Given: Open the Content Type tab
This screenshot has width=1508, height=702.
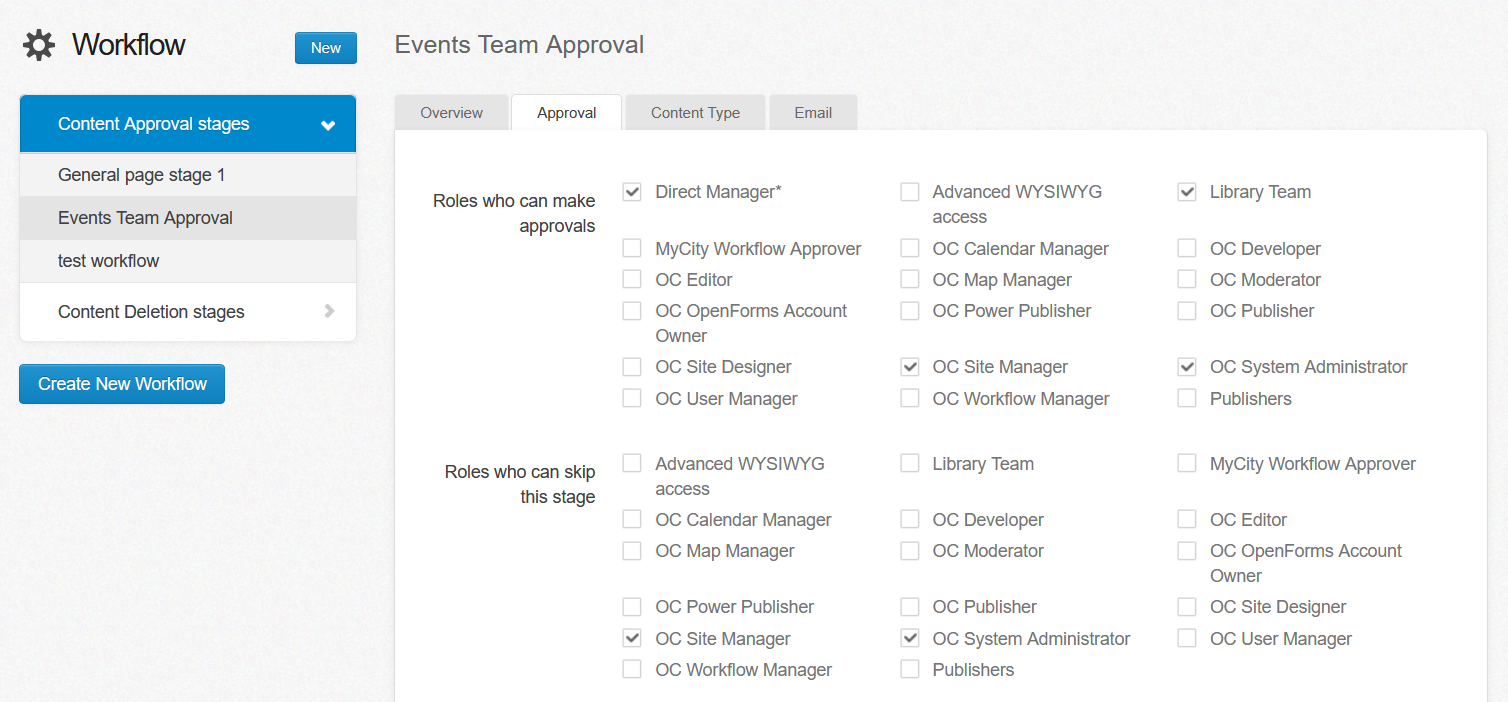Looking at the screenshot, I should pos(694,112).
